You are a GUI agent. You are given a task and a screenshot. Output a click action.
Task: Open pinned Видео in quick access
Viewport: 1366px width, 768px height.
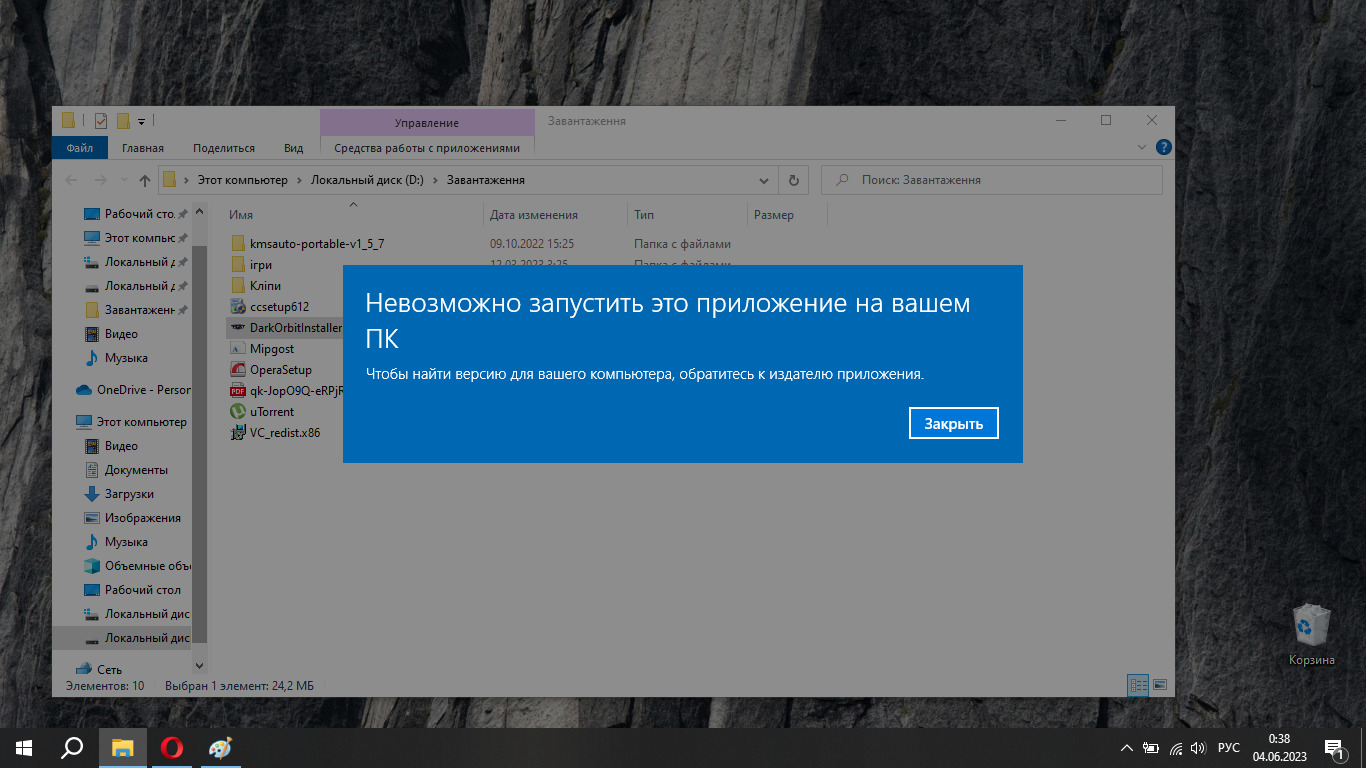(x=121, y=333)
